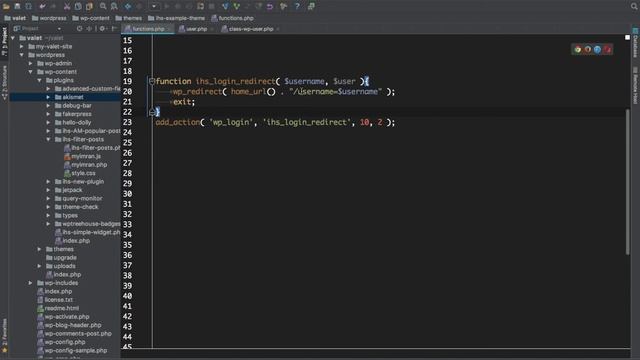Open the Favorites tool window tab
640x360 pixels.
(4, 336)
